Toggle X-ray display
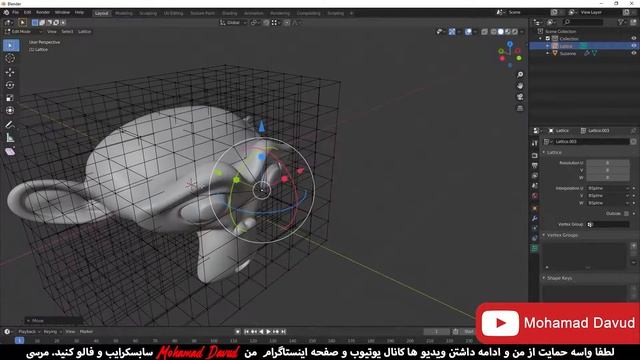 pos(484,31)
